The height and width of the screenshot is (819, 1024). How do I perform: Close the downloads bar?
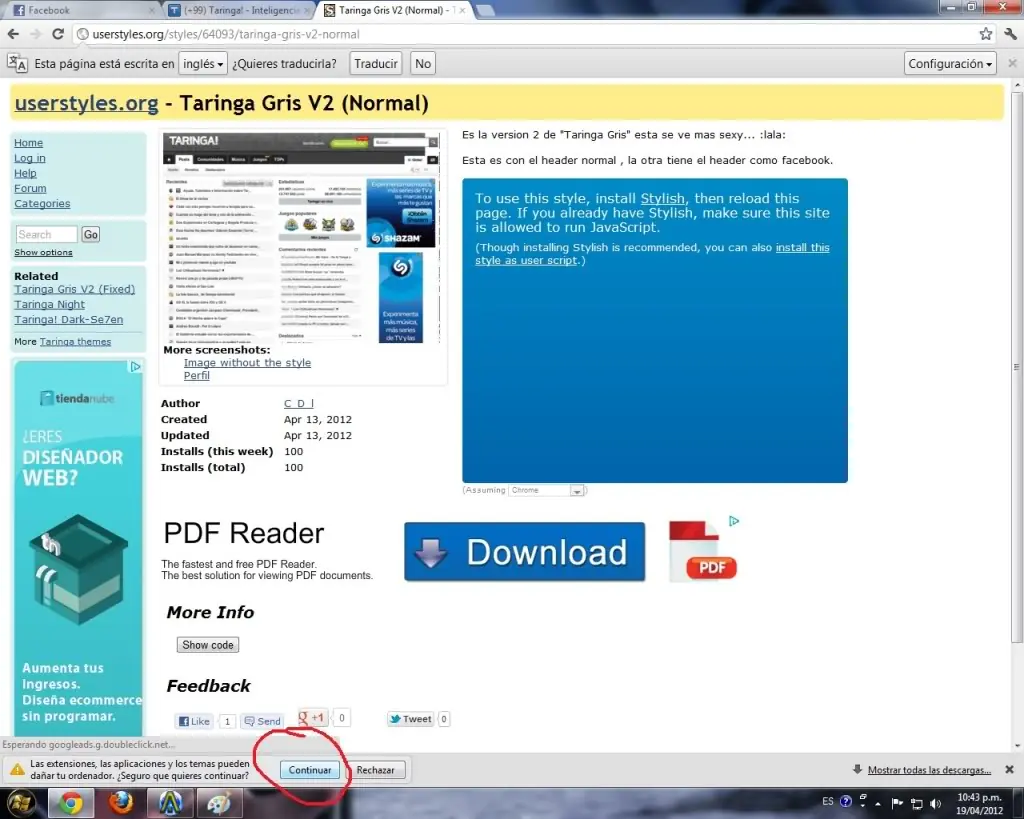[1009, 769]
